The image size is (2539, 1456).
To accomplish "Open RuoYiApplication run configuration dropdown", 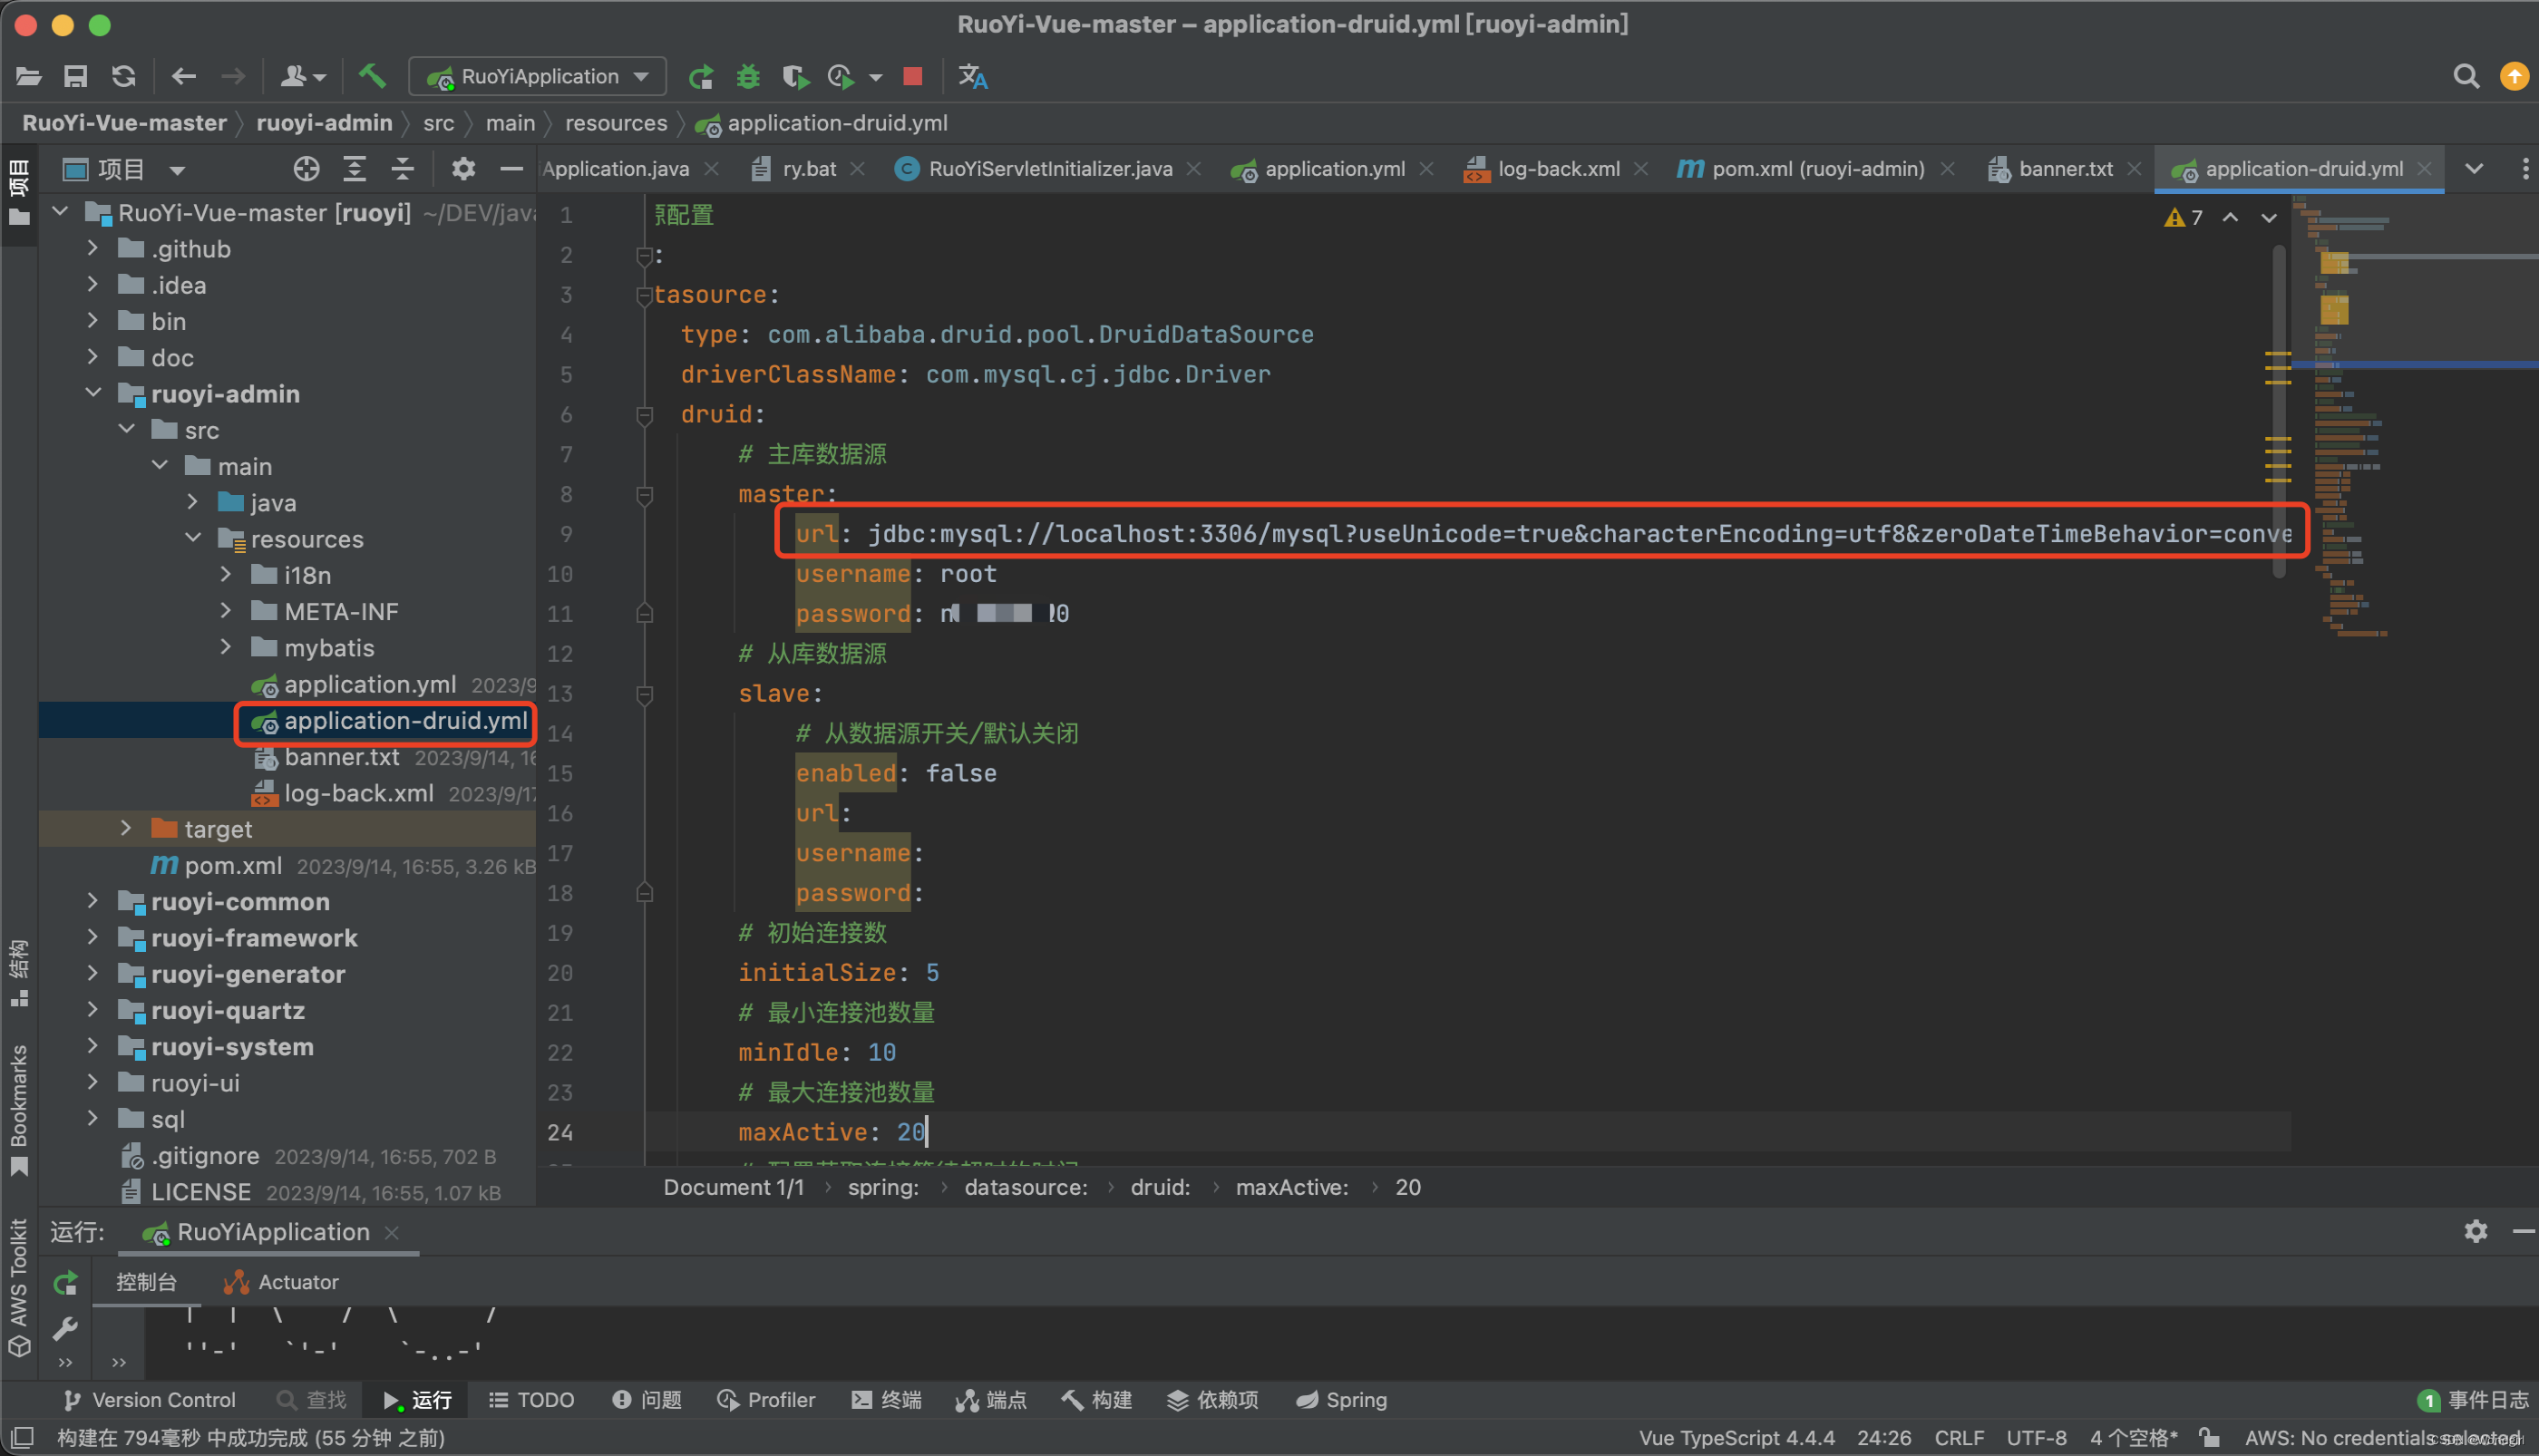I will (538, 76).
